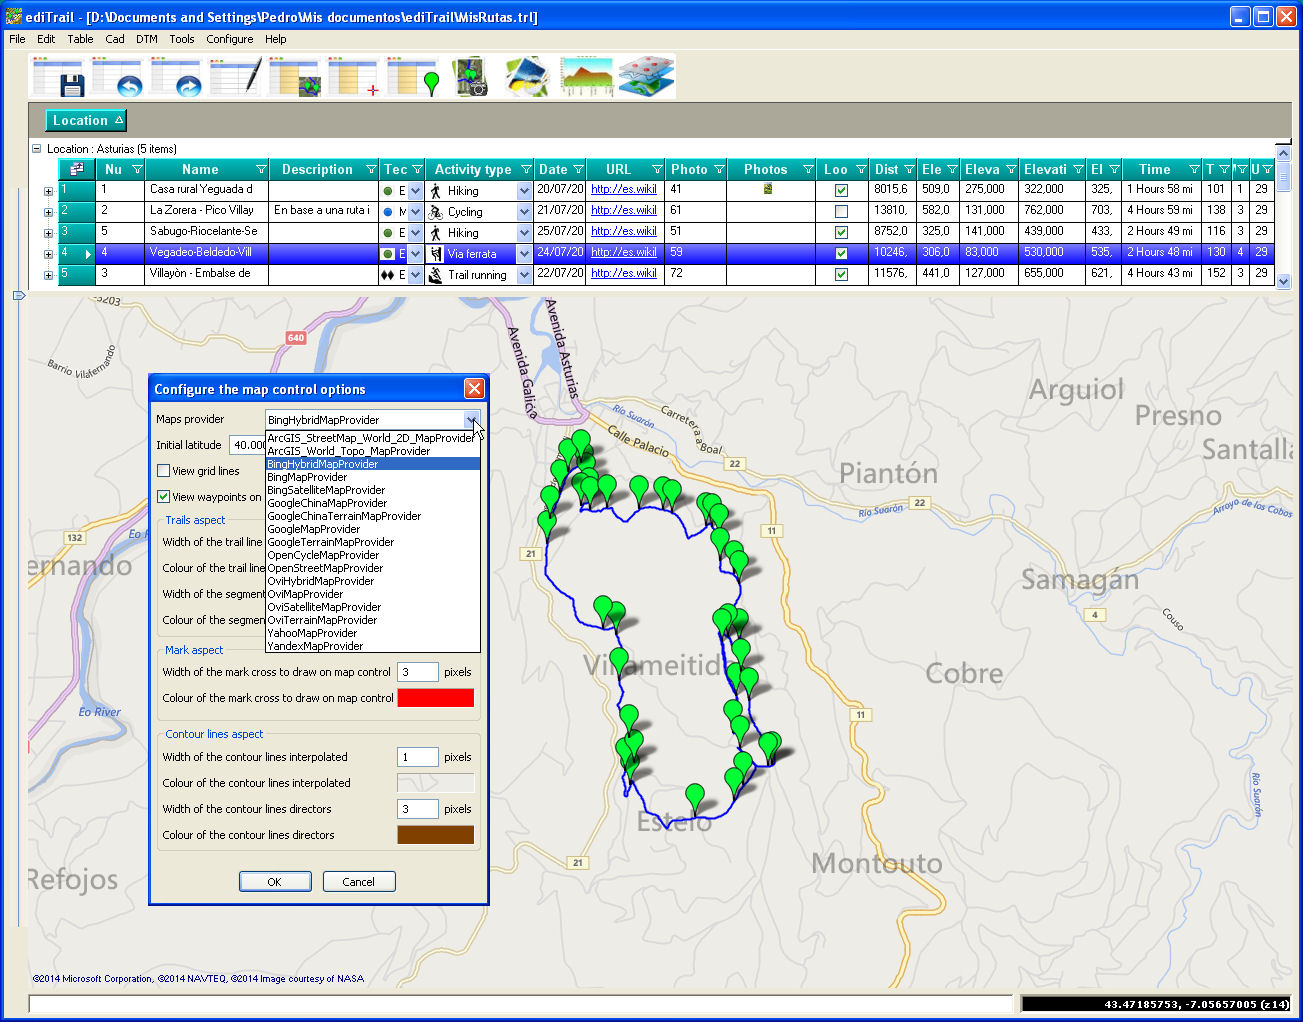Click the undo table toolbar icon
This screenshot has height=1022, width=1303.
click(117, 77)
